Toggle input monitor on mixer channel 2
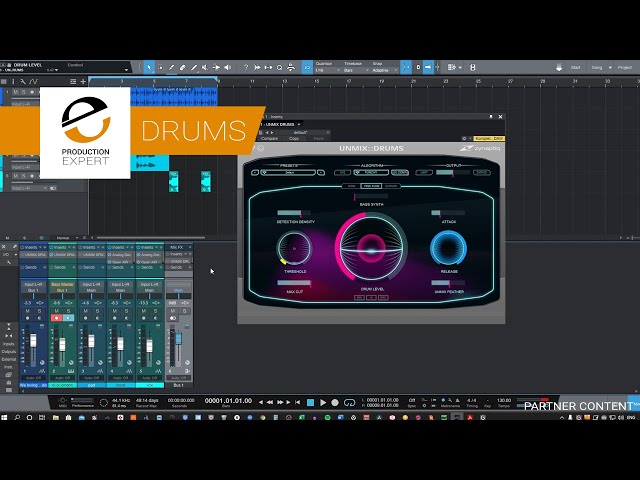The height and width of the screenshot is (480, 640). point(69,318)
